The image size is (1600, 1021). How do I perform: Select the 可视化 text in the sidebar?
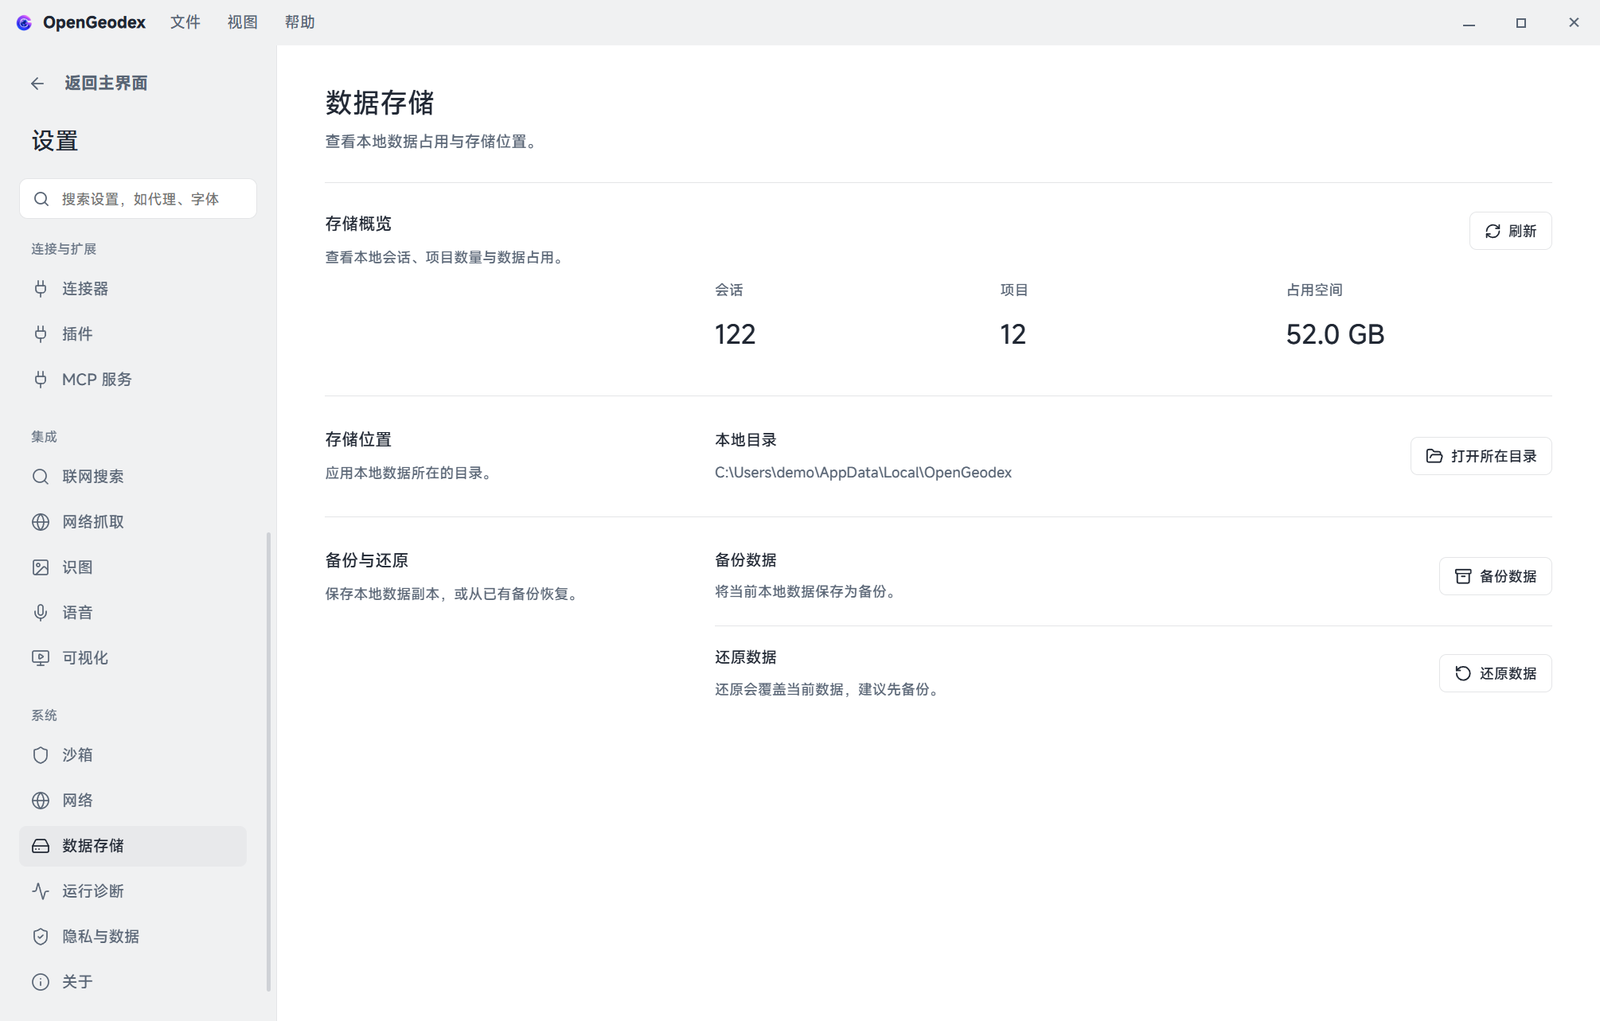[x=85, y=658]
